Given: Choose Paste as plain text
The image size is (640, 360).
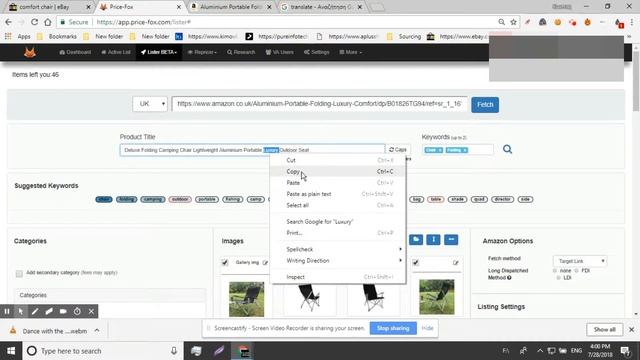Looking at the screenshot, I should pos(338,194).
